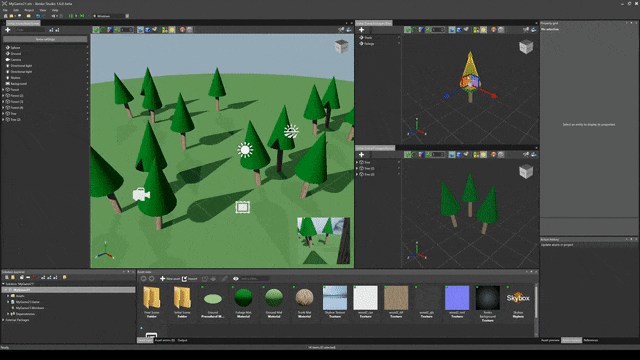Switch to the Output tab
This screenshot has width=640, height=360.
tap(182, 340)
